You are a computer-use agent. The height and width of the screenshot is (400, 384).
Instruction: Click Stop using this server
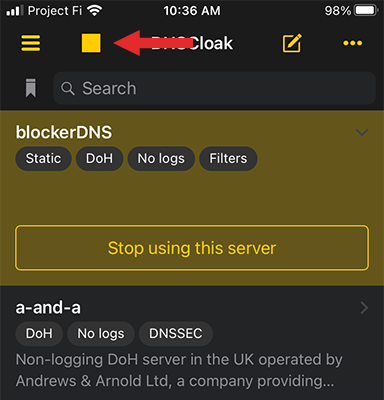192,248
